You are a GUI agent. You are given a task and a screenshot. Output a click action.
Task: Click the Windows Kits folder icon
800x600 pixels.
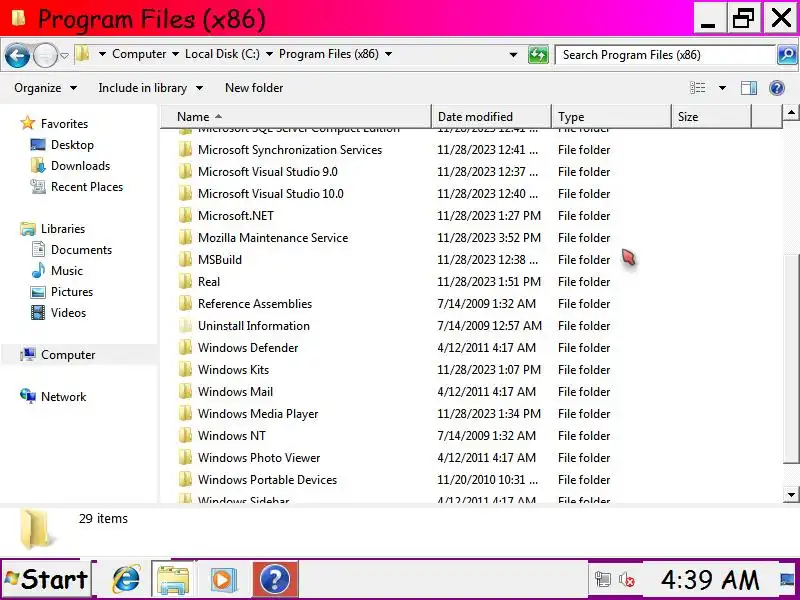pos(185,369)
